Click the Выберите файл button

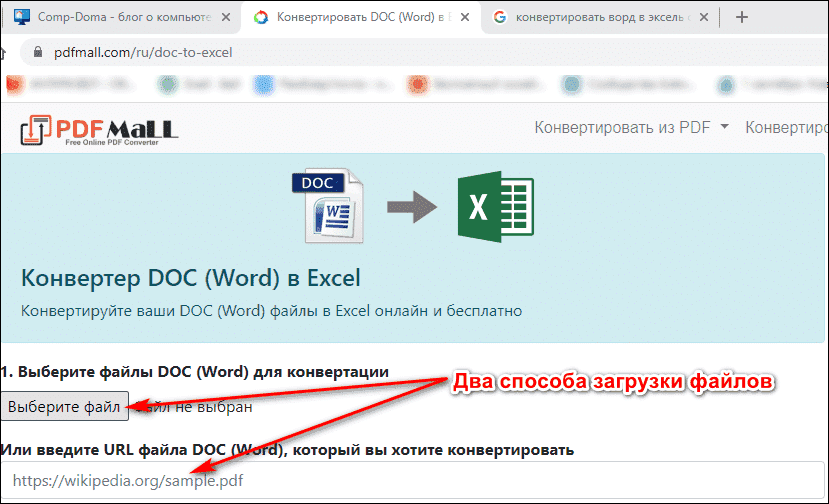point(65,406)
